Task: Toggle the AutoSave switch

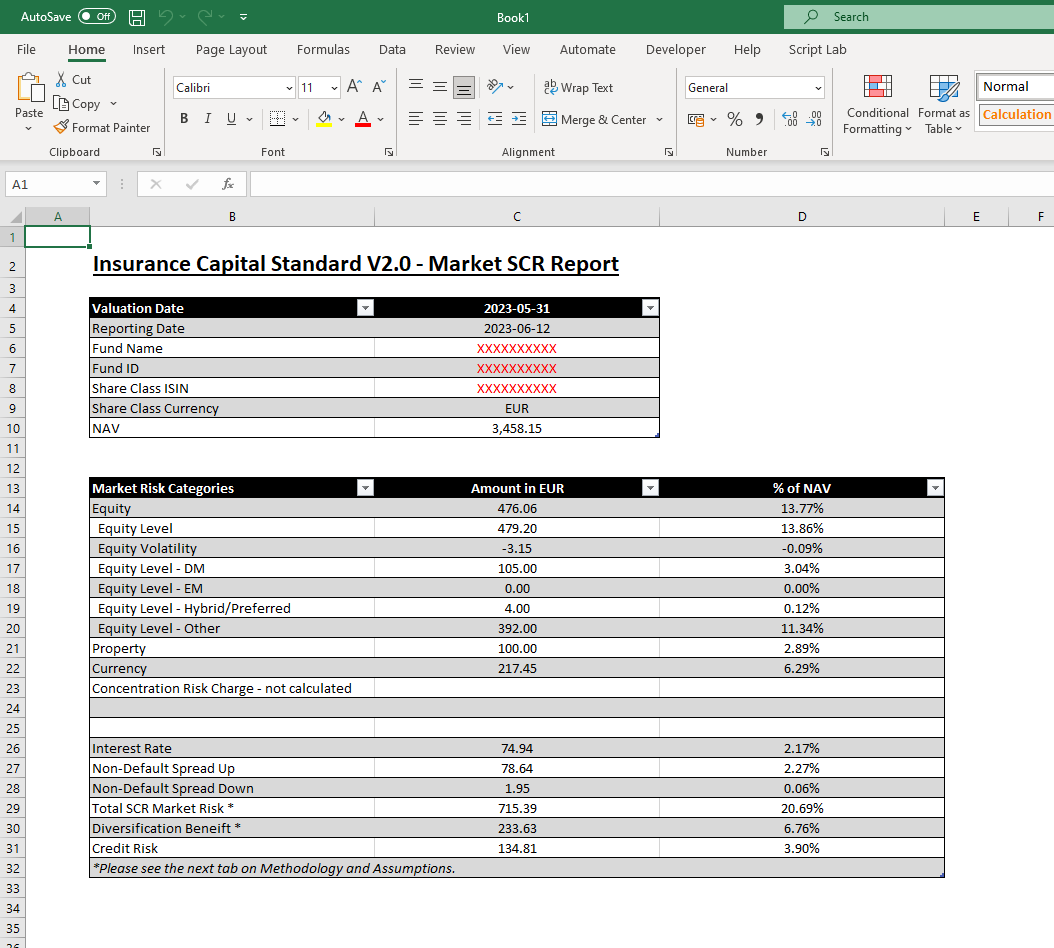Action: [96, 17]
